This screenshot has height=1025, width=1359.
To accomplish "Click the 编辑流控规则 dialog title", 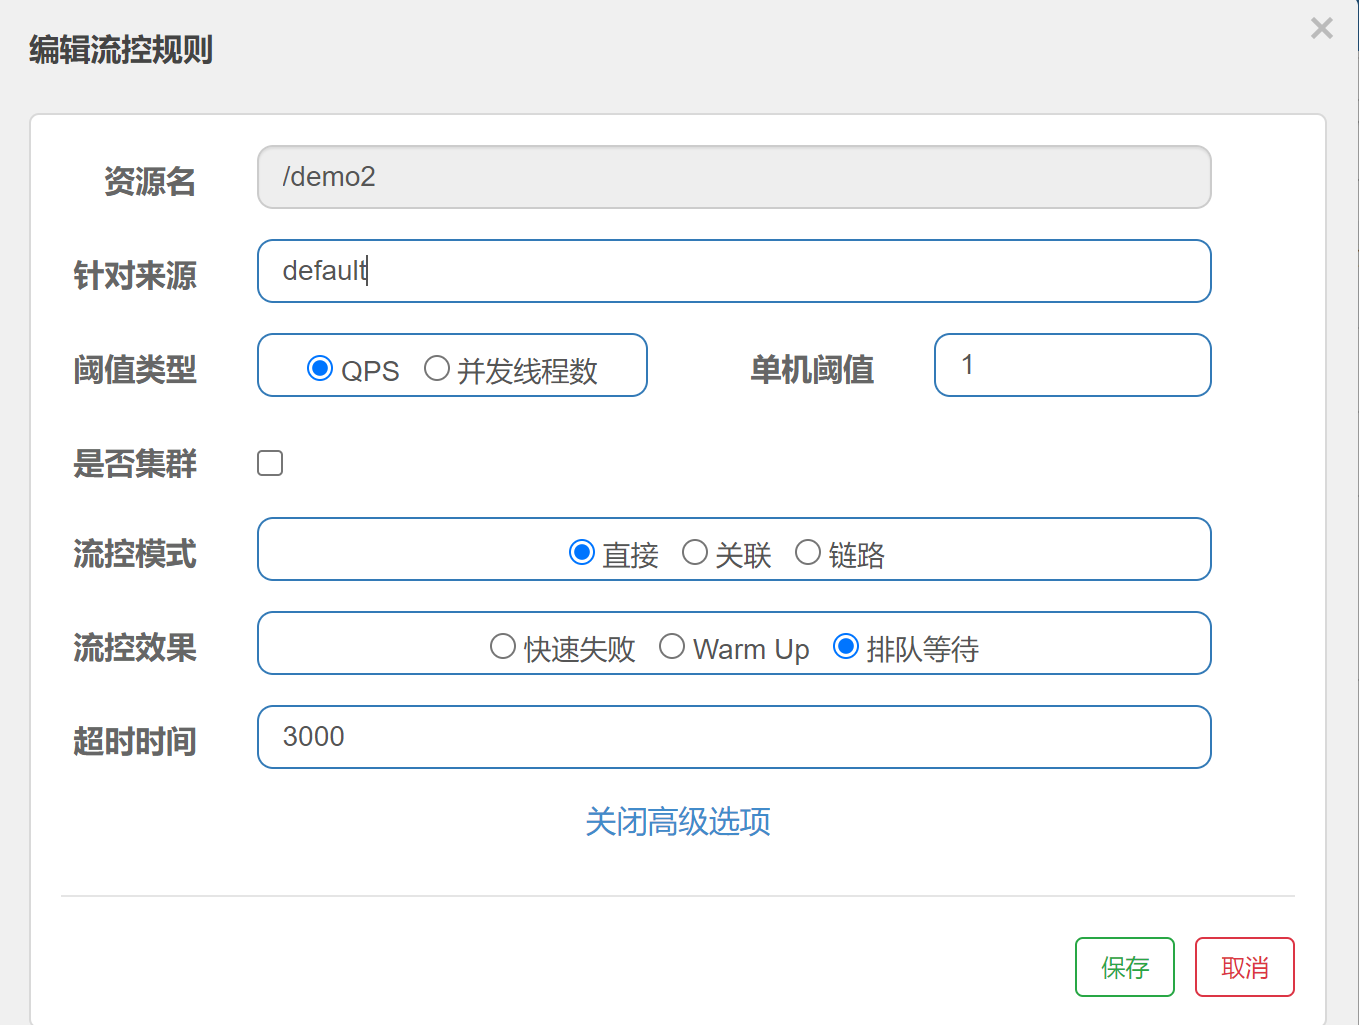I will (121, 49).
